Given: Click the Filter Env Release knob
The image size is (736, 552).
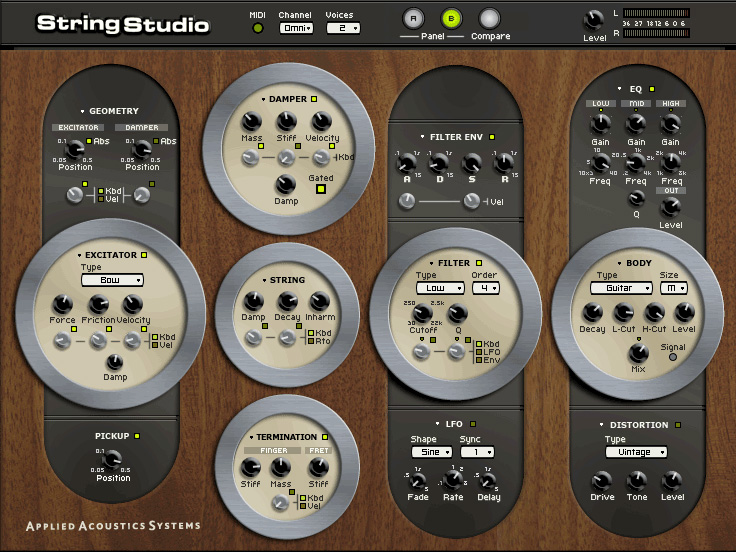Looking at the screenshot, I should (504, 163).
